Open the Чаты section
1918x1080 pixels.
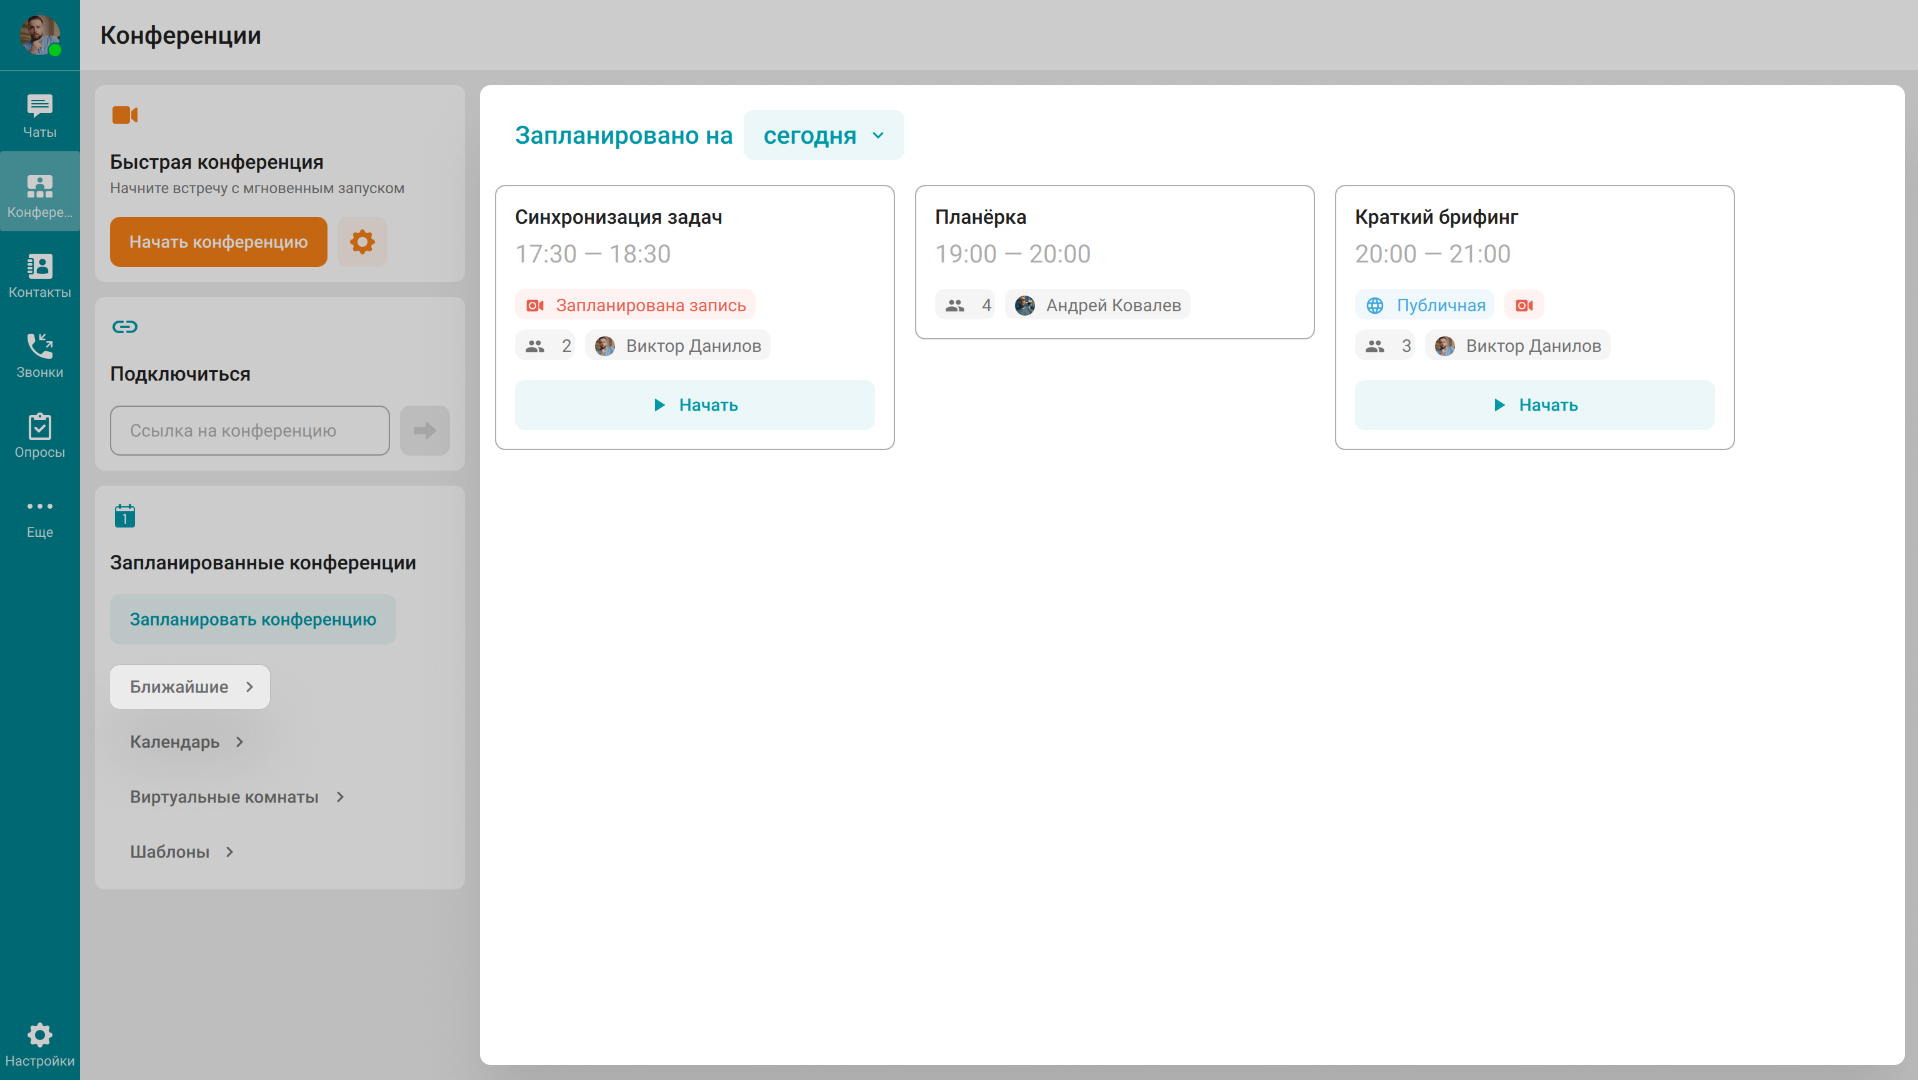tap(40, 116)
